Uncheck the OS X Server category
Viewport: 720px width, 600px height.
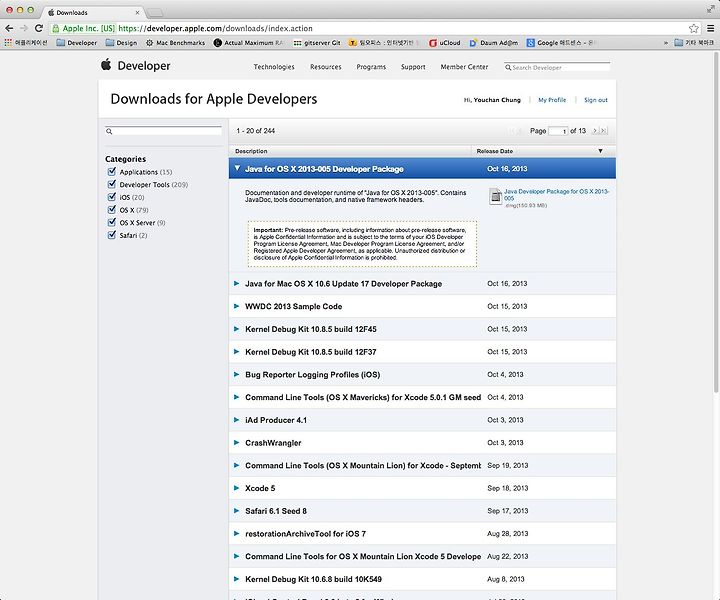pyautogui.click(x=112, y=222)
